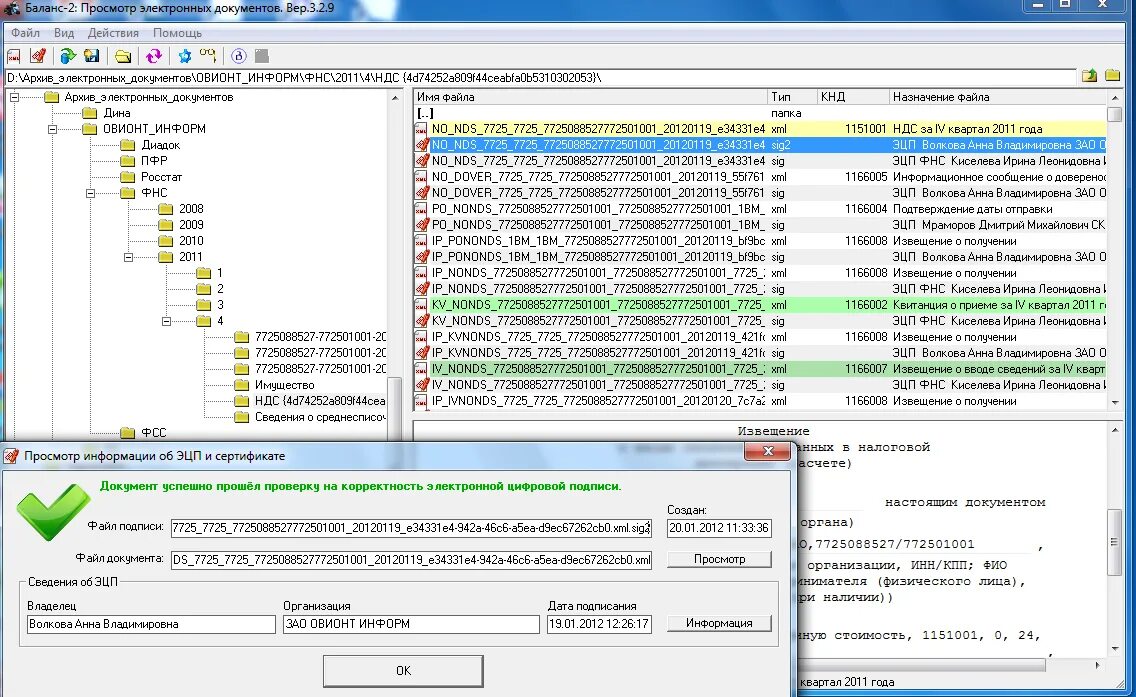Confirm the dialog with OK

pyautogui.click(x=404, y=671)
